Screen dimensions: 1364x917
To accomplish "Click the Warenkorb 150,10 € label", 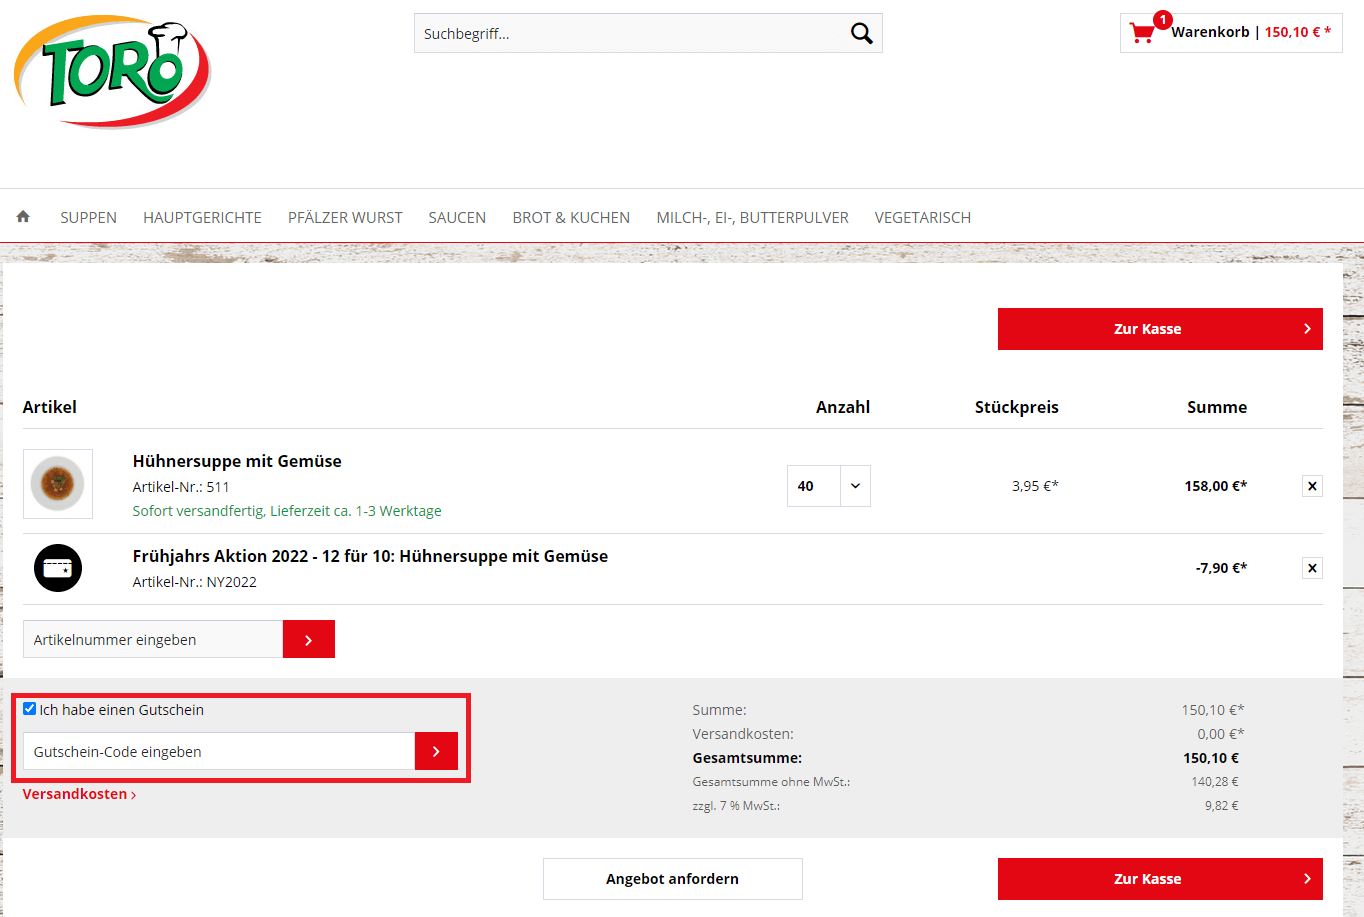I will (x=1251, y=32).
